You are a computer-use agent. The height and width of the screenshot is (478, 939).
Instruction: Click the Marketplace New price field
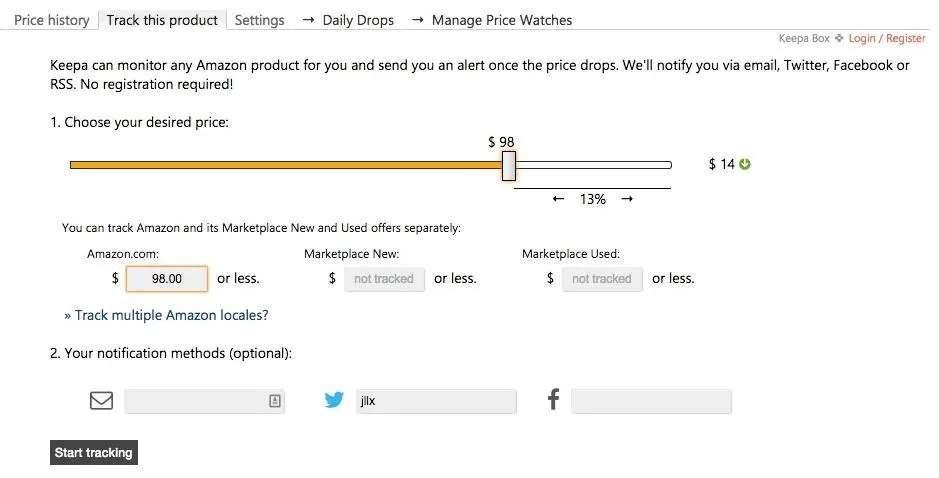tap(384, 279)
